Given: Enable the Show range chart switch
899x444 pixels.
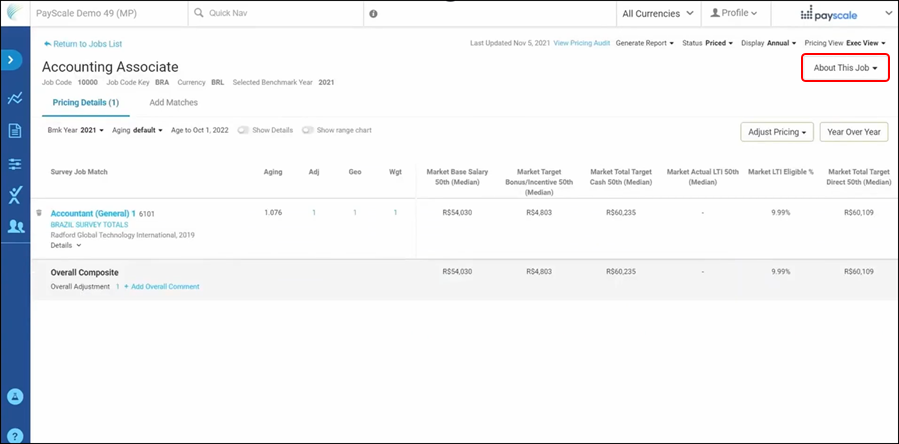Looking at the screenshot, I should [x=308, y=131].
